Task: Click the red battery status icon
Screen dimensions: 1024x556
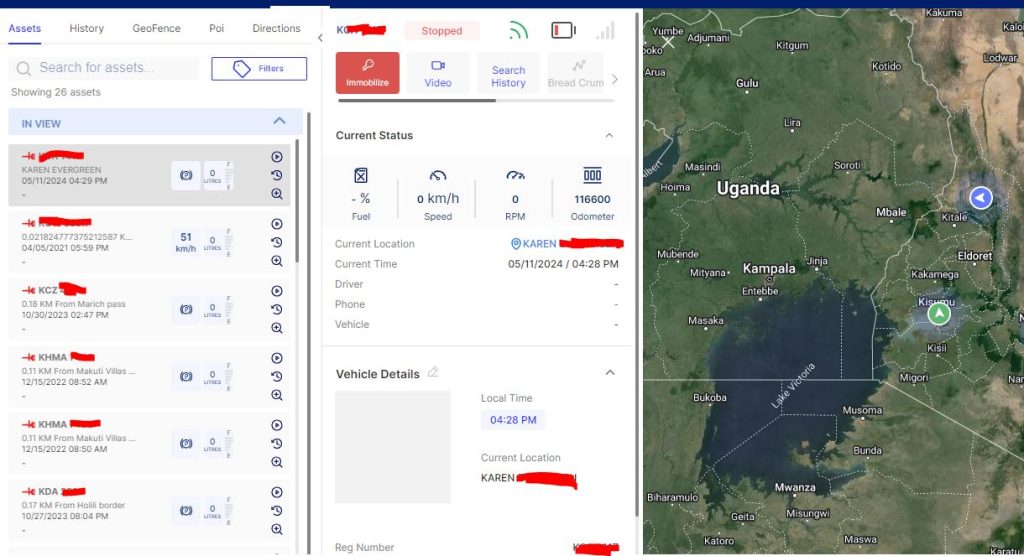Action: tap(563, 31)
